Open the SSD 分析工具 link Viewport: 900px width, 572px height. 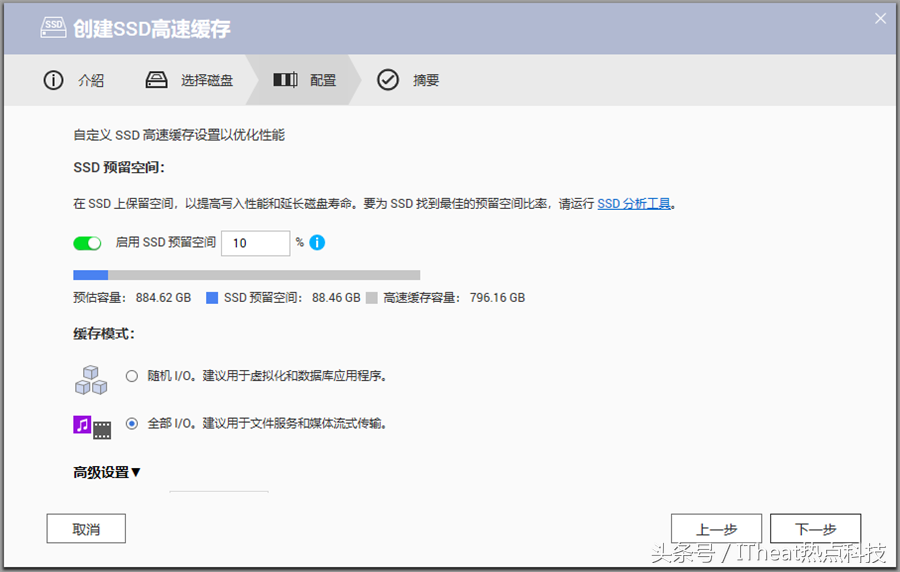pos(634,204)
